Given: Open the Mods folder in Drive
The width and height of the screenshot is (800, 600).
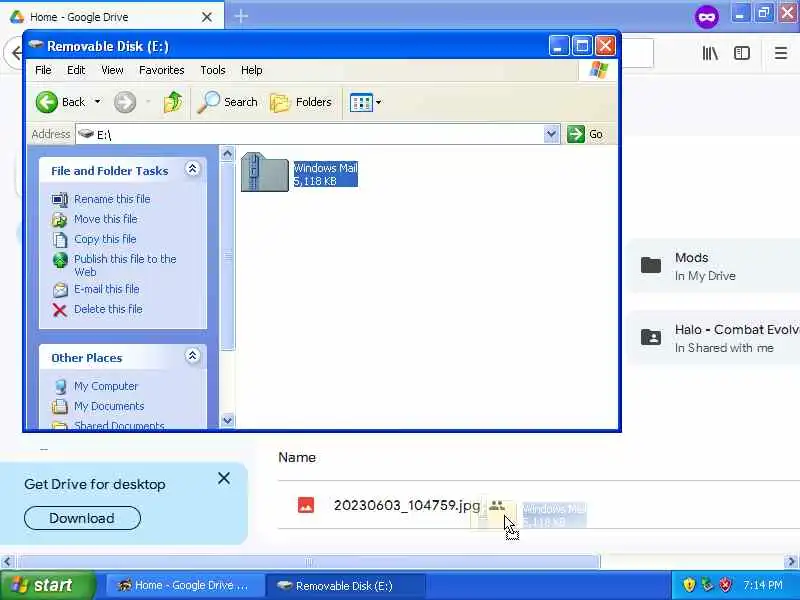Looking at the screenshot, I should pos(713,266).
